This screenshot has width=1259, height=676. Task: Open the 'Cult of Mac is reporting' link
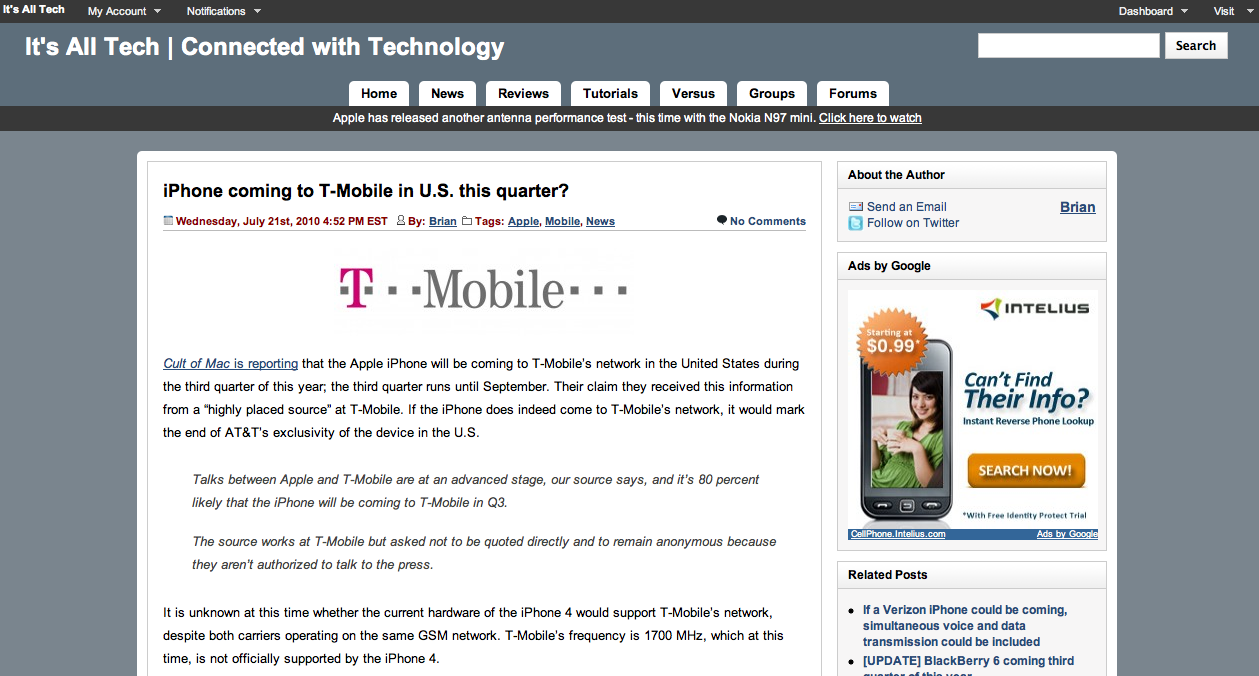click(x=231, y=363)
